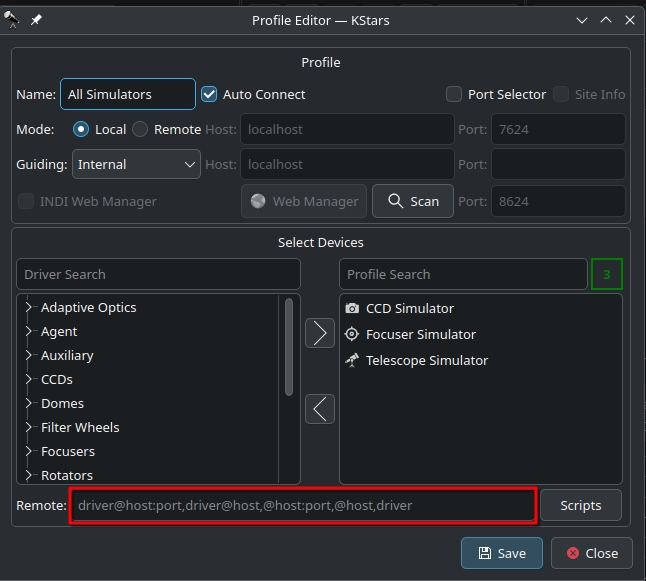Click the pin window icon
This screenshot has height=581, width=646.
(x=36, y=19)
